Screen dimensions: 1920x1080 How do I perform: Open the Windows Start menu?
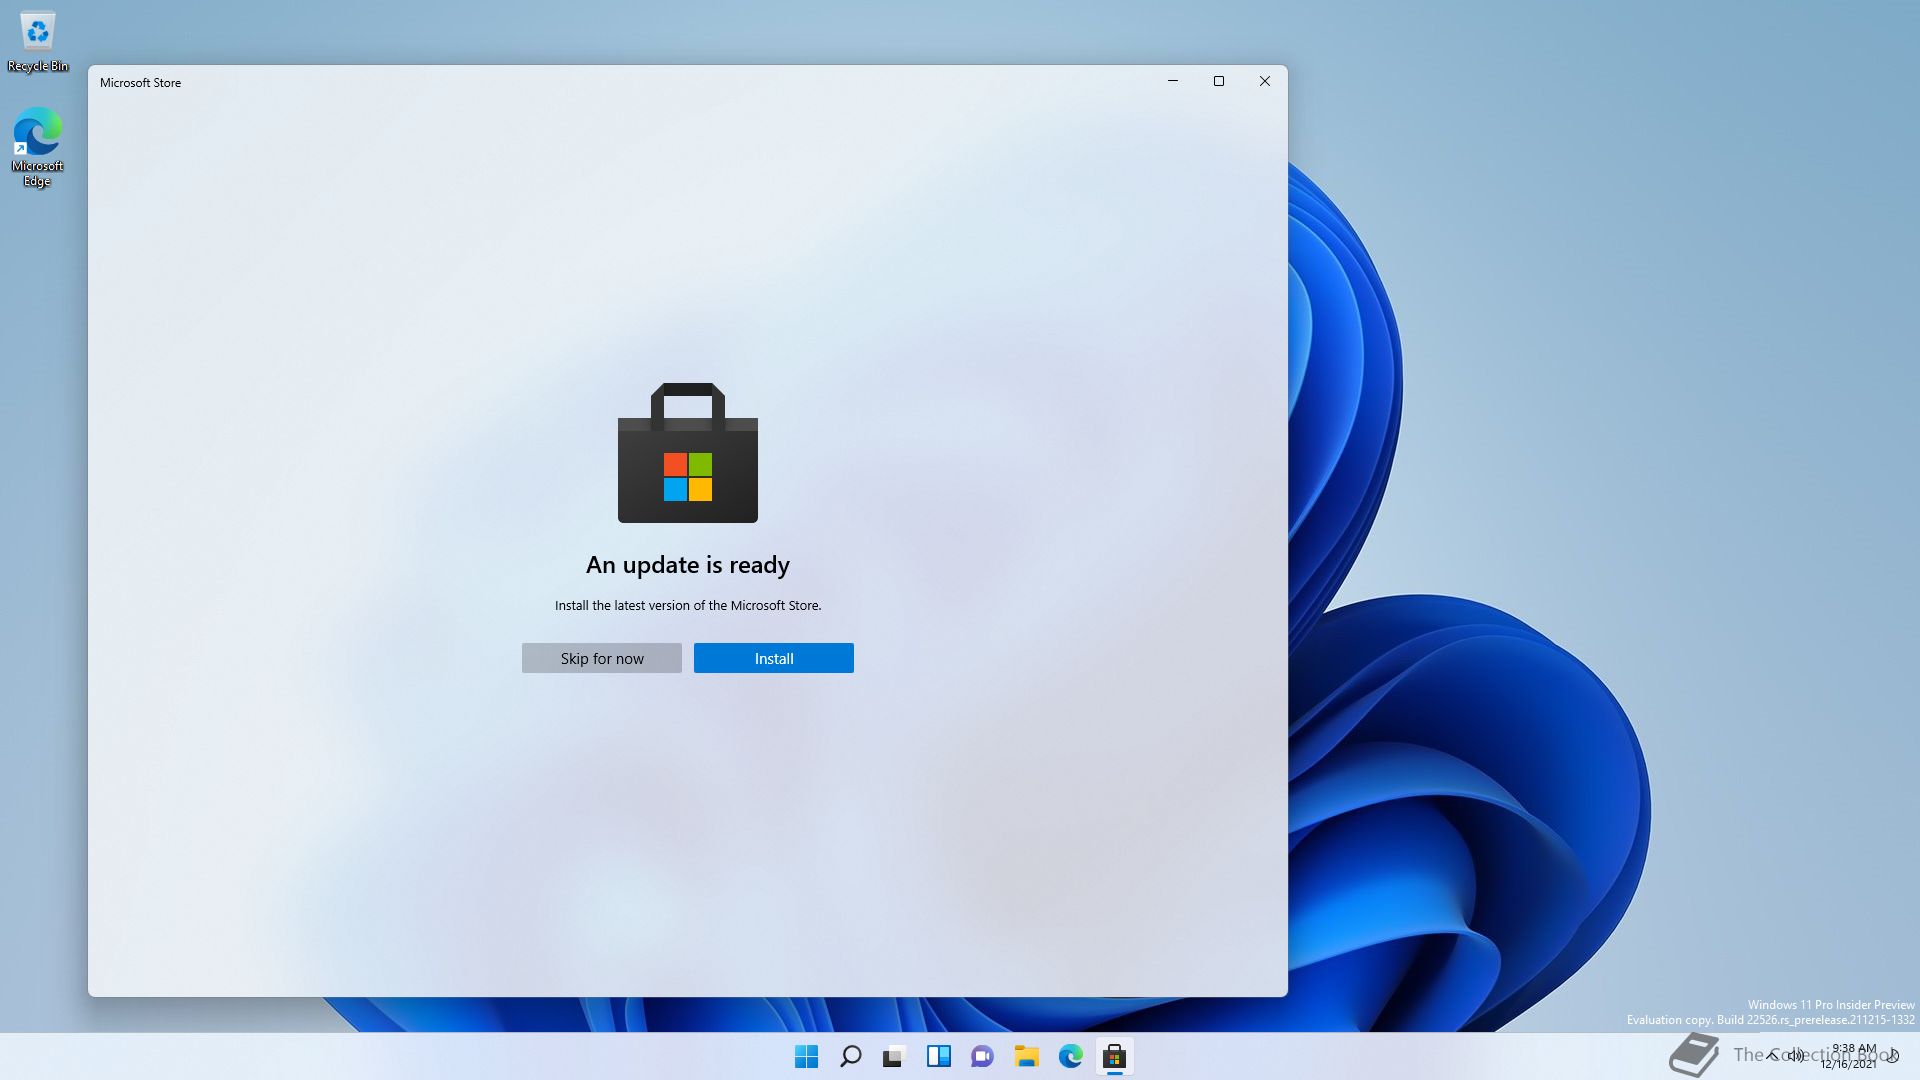(806, 1056)
